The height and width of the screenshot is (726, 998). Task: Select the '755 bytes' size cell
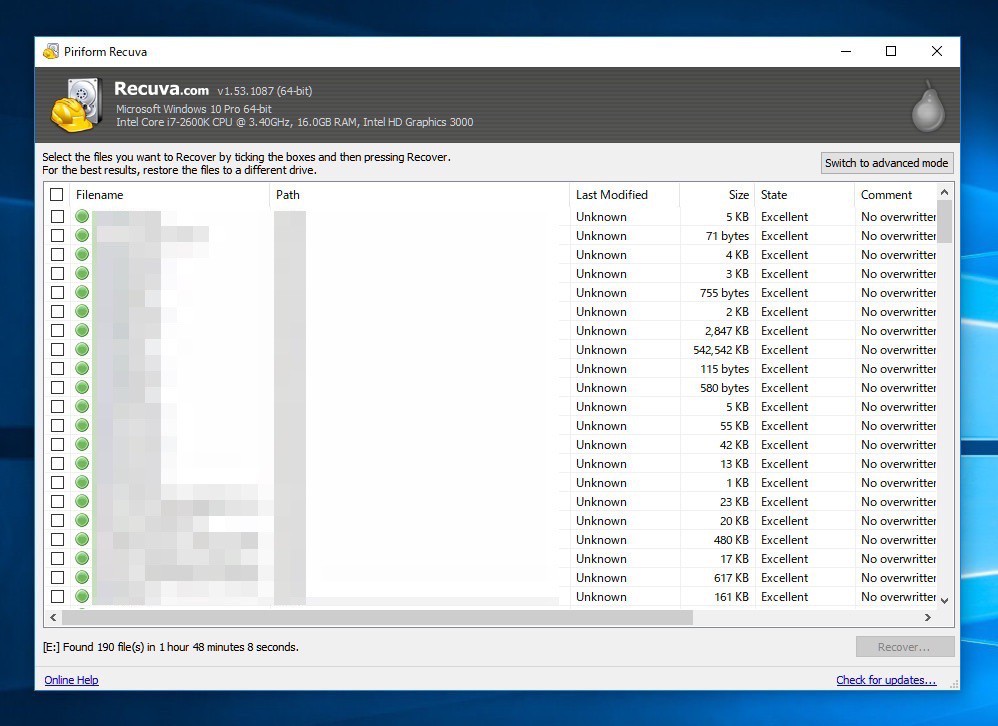pos(724,293)
